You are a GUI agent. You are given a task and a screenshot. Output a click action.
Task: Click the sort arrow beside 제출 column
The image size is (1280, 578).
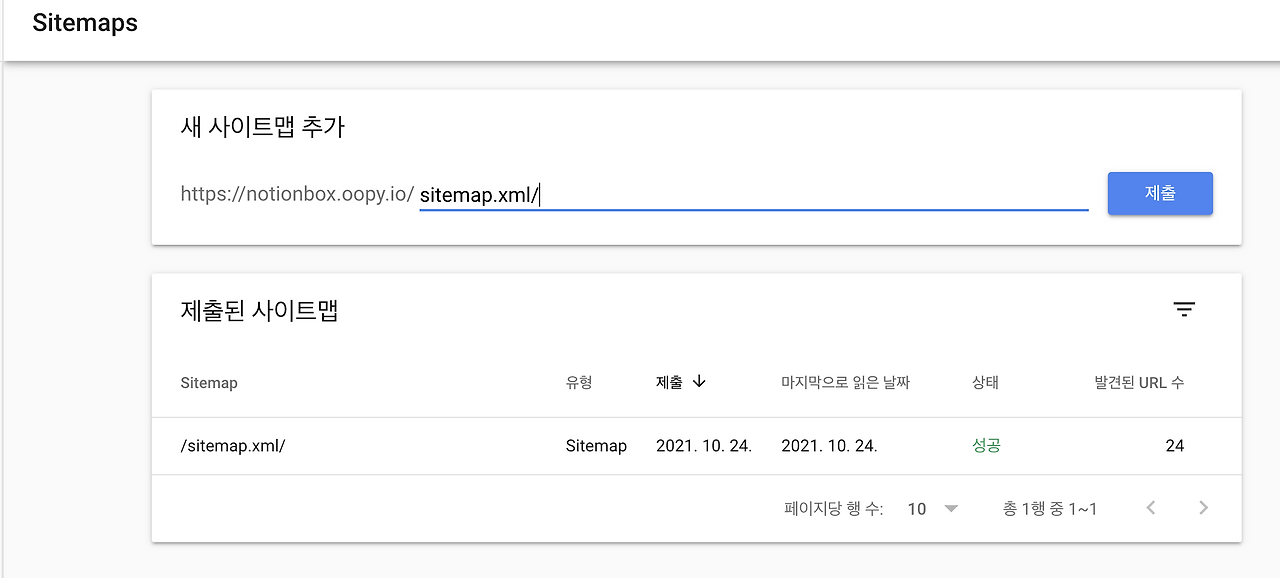[699, 382]
